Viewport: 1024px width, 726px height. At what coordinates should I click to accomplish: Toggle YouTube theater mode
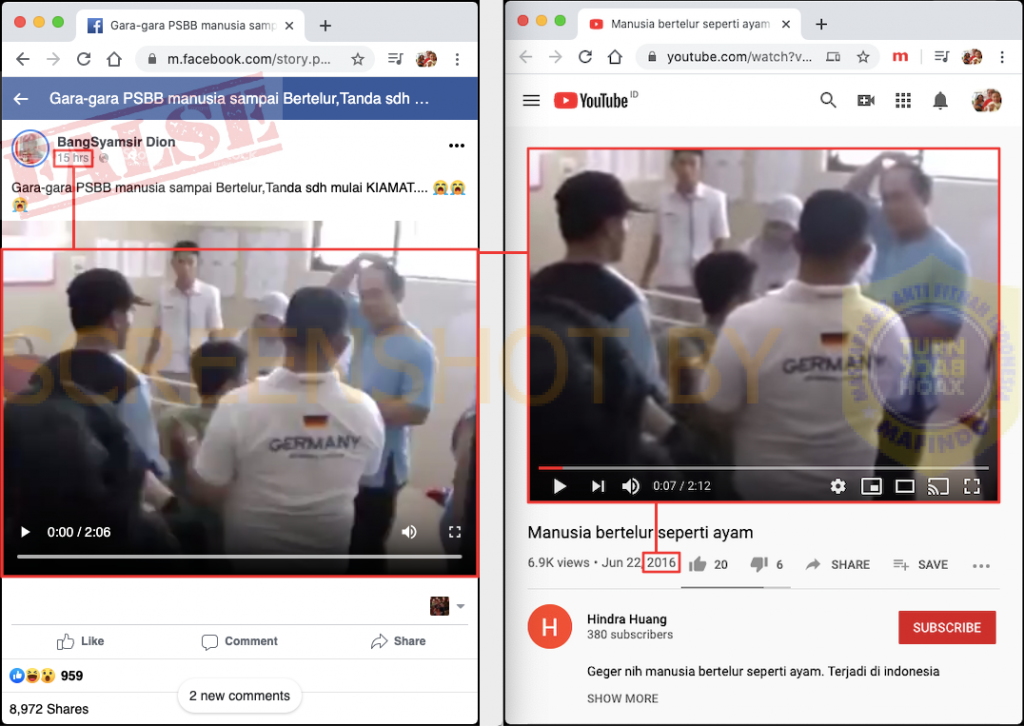pos(904,486)
